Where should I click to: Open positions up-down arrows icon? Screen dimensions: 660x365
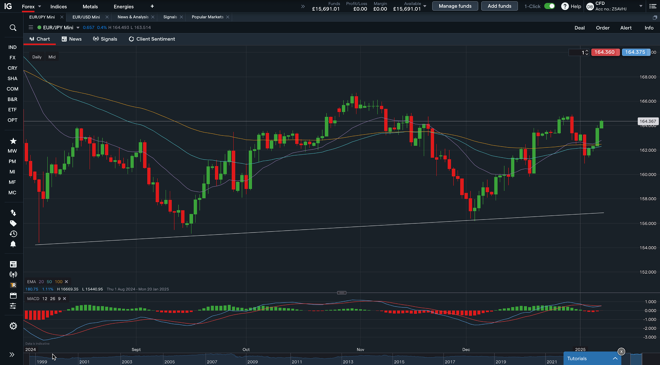[13, 213]
